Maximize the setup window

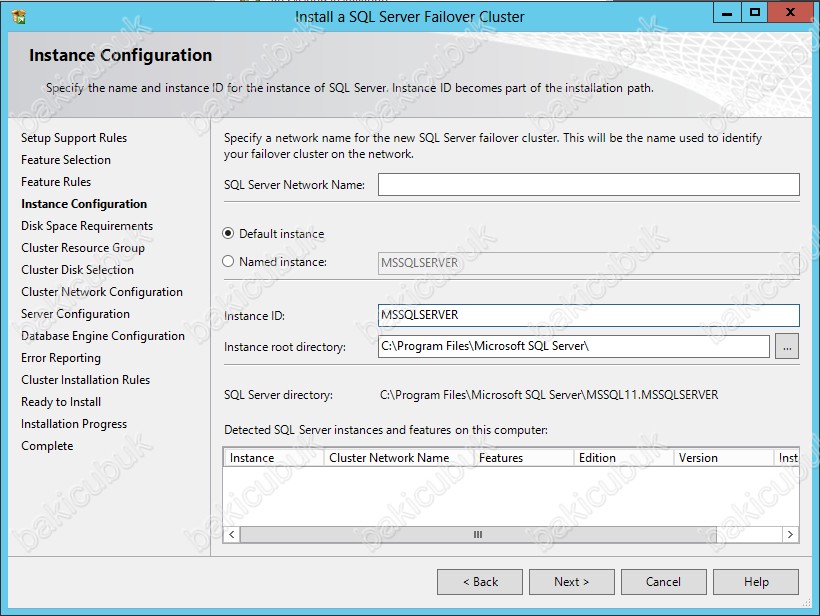tap(755, 13)
